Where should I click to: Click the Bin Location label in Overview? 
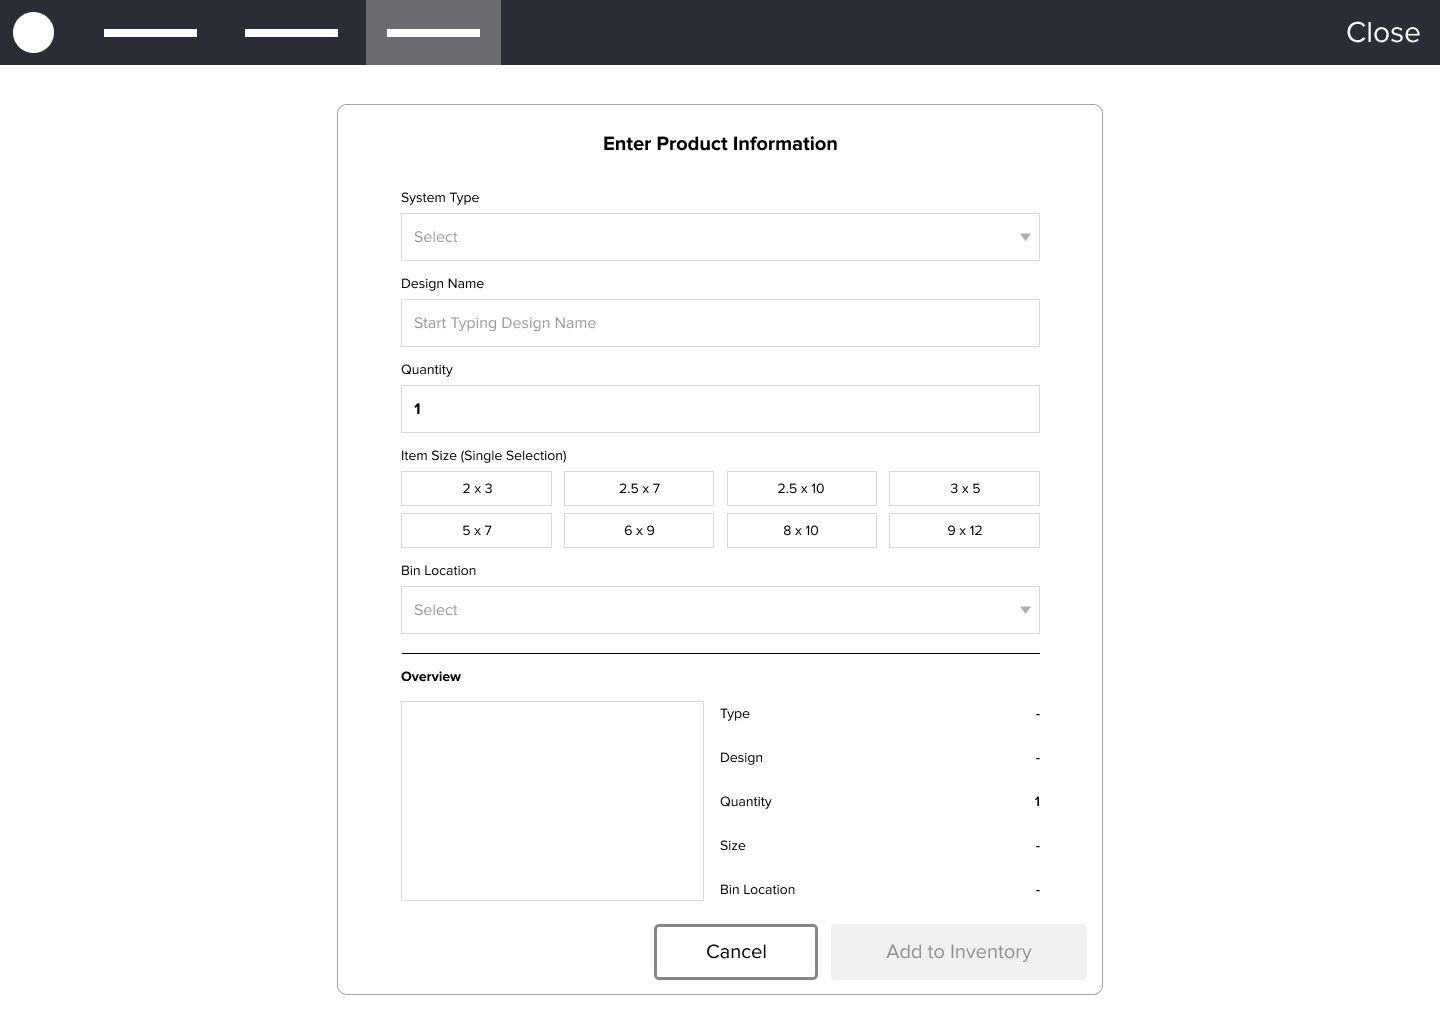pos(757,890)
